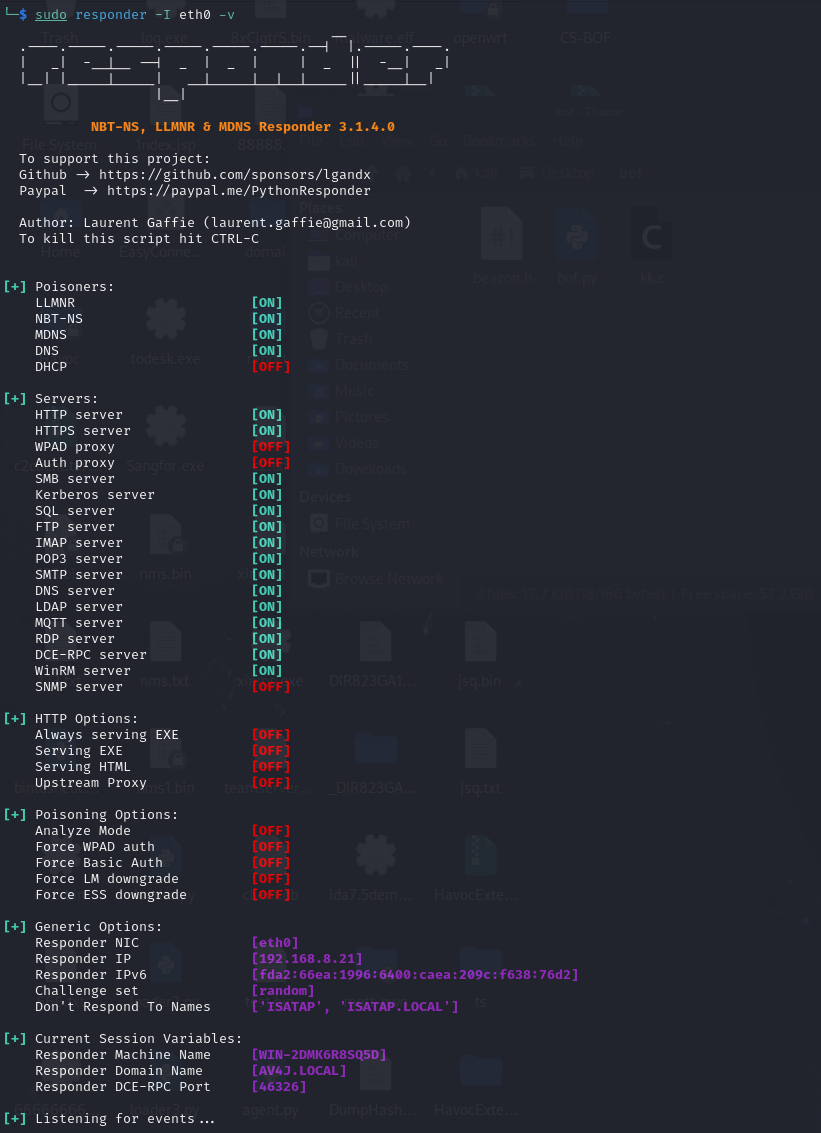
Task: Click the [OFF] status beside SNMP server
Action: (270, 686)
